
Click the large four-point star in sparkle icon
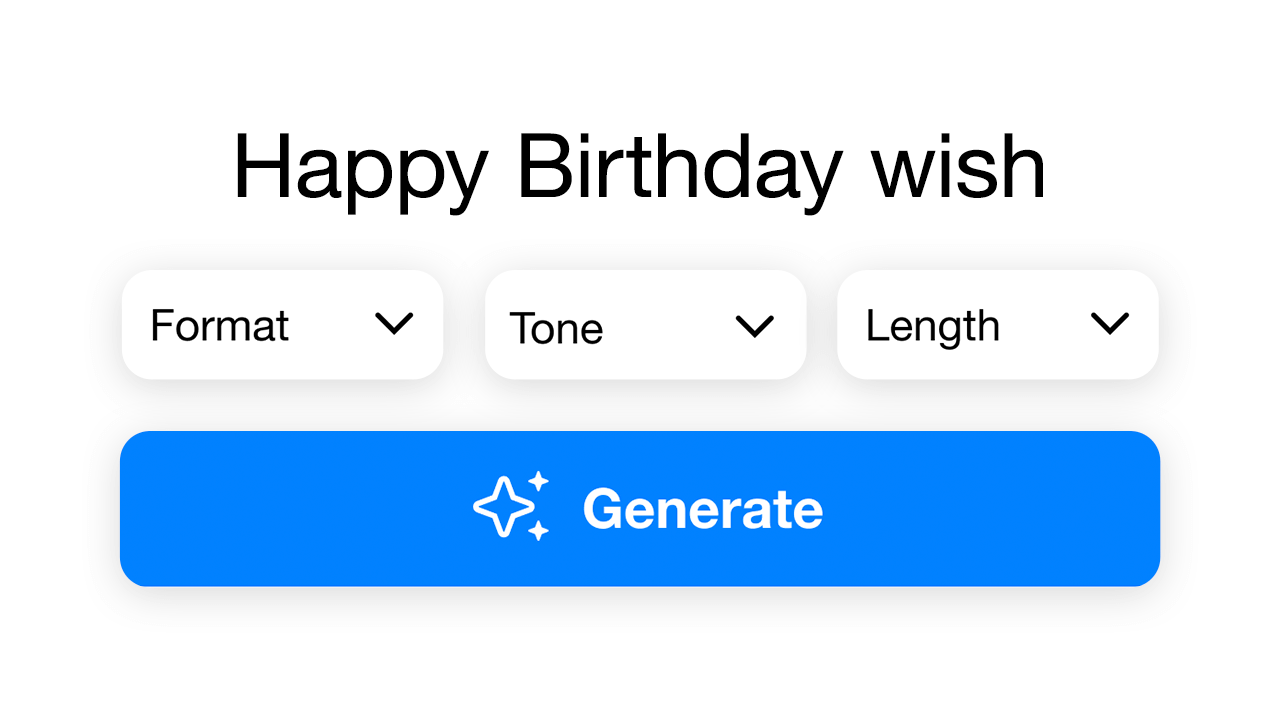click(x=505, y=507)
